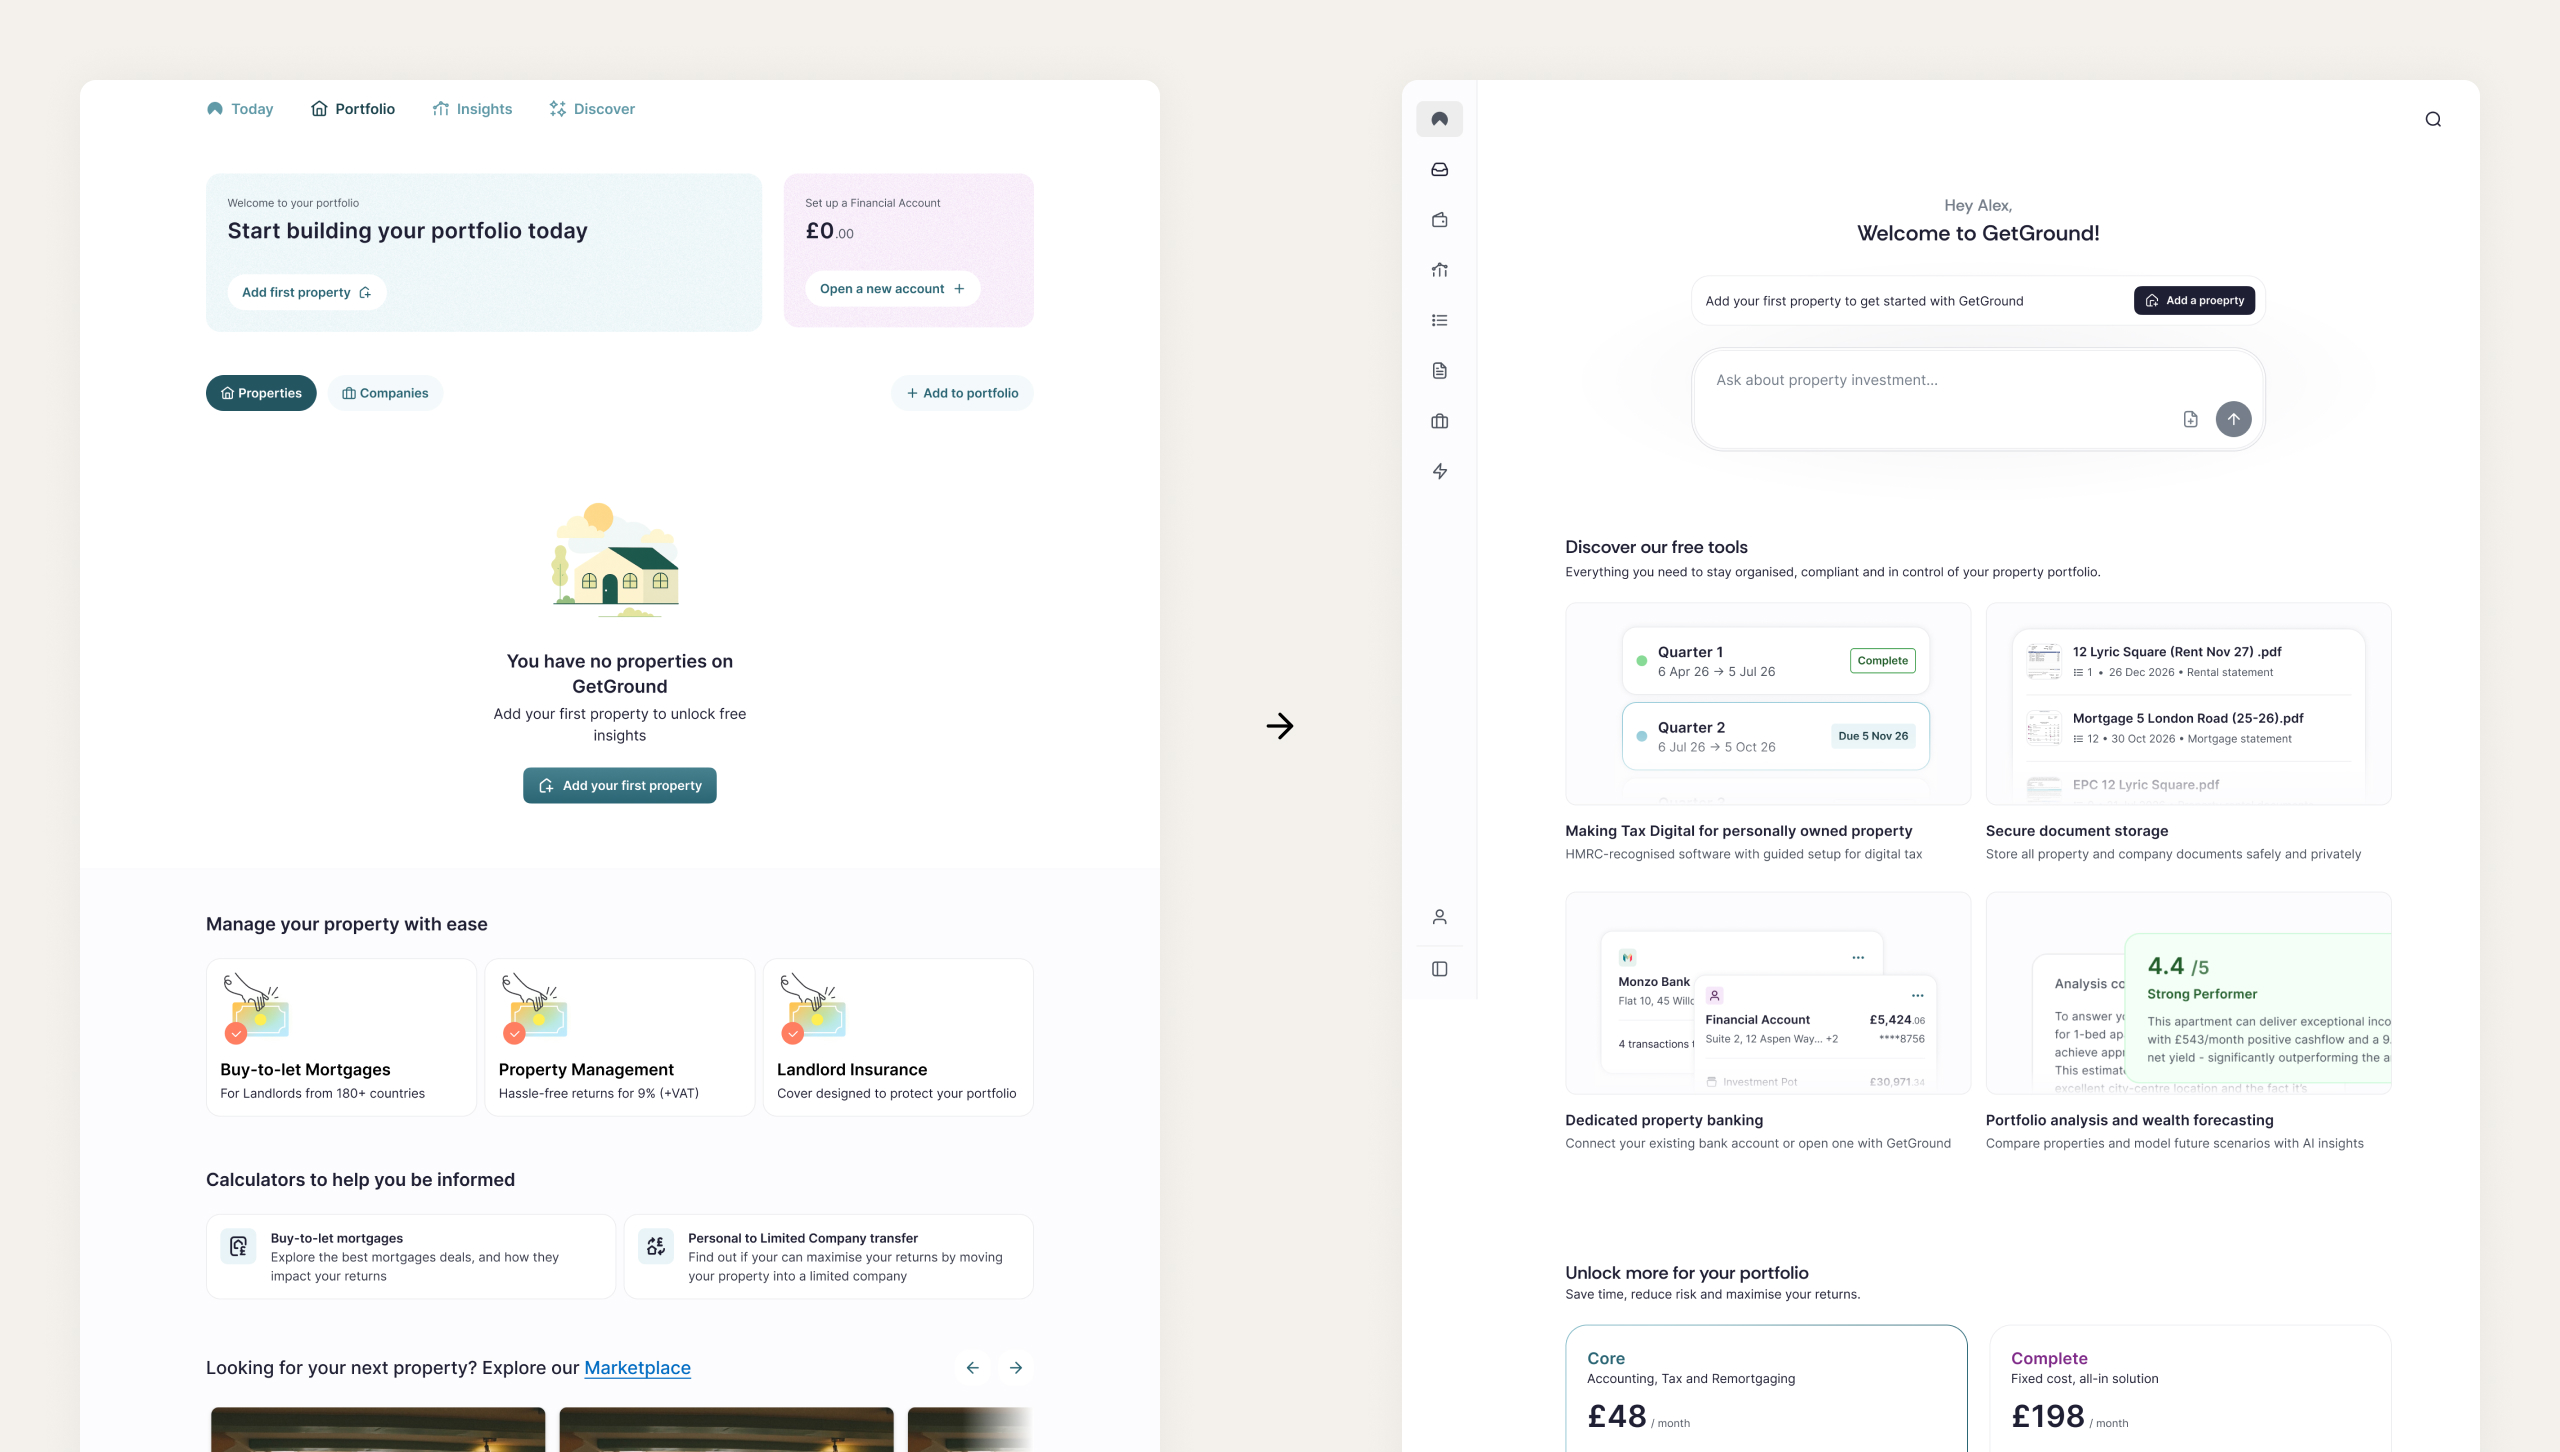Open 12 Lyric Square (Rent Nov 27) .pdf
The height and width of the screenshot is (1452, 2560).
coord(2188,661)
